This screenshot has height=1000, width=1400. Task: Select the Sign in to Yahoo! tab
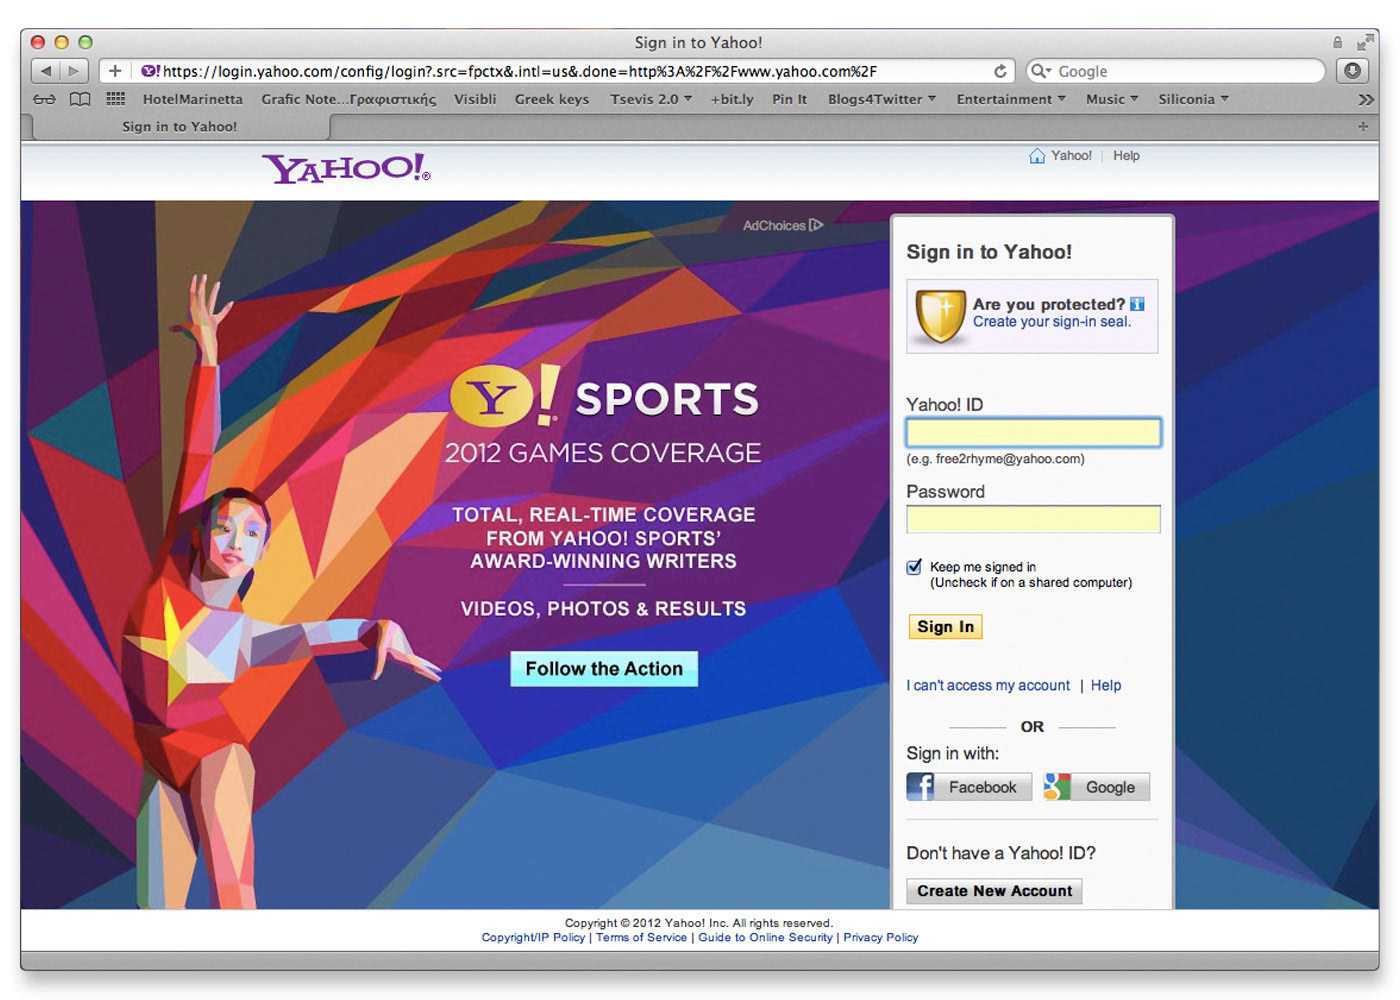click(x=179, y=126)
